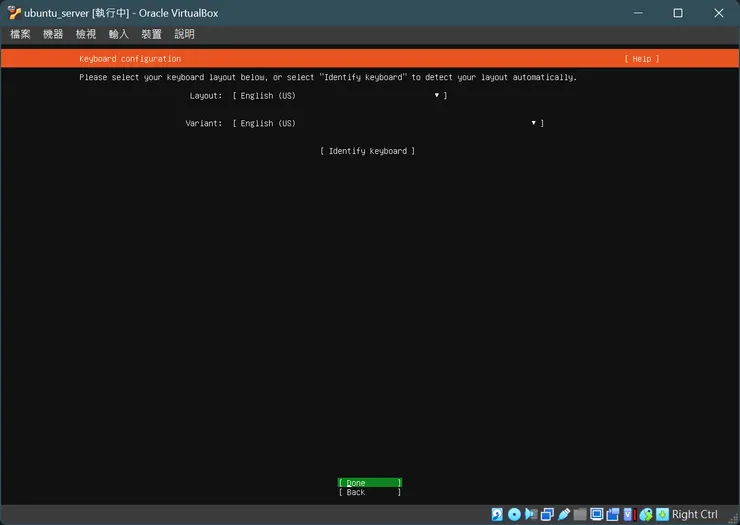
Task: Go back using the Back button
Action: [370, 492]
